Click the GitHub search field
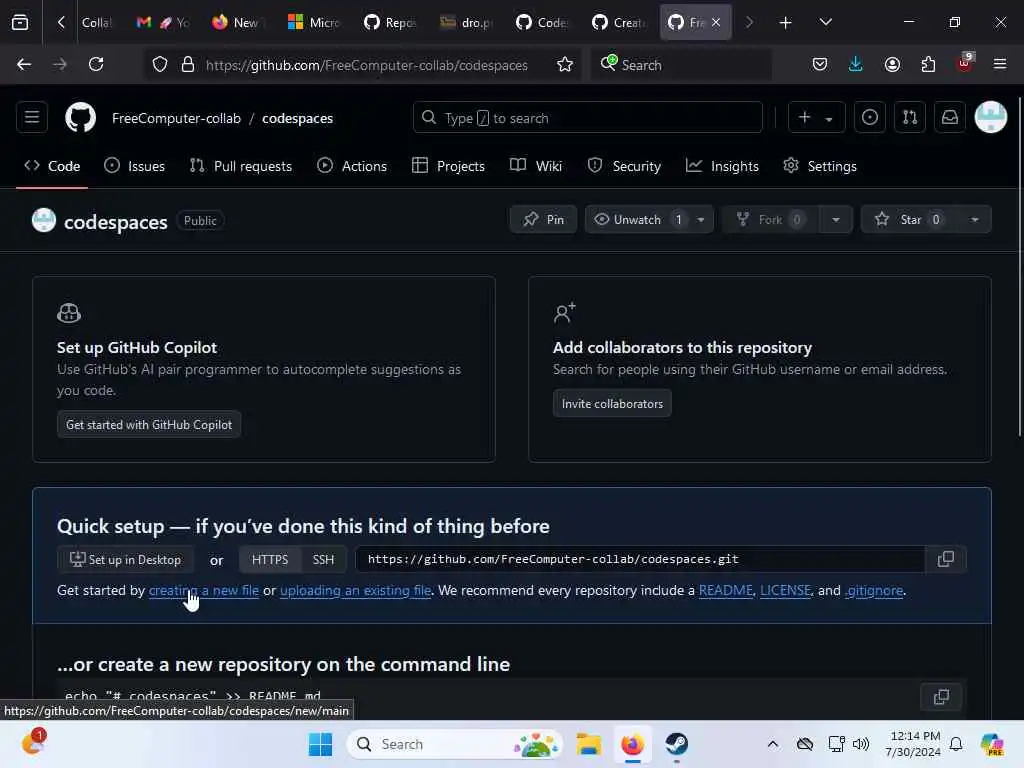This screenshot has height=768, width=1024. pyautogui.click(x=587, y=118)
